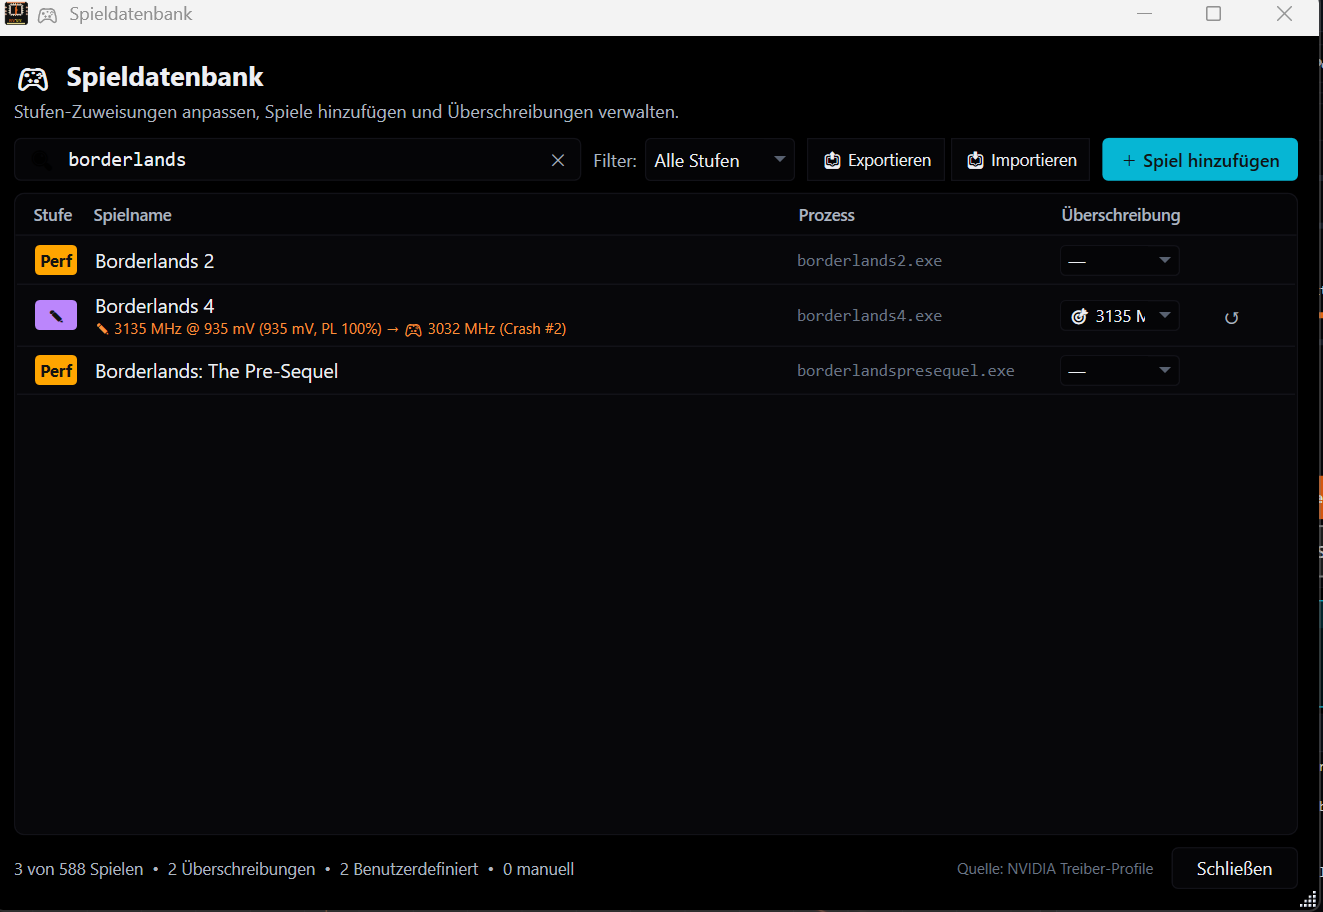This screenshot has height=912, width=1323.
Task: Click the purple pencil badge for Borderlands 4
Action: pyautogui.click(x=55, y=314)
